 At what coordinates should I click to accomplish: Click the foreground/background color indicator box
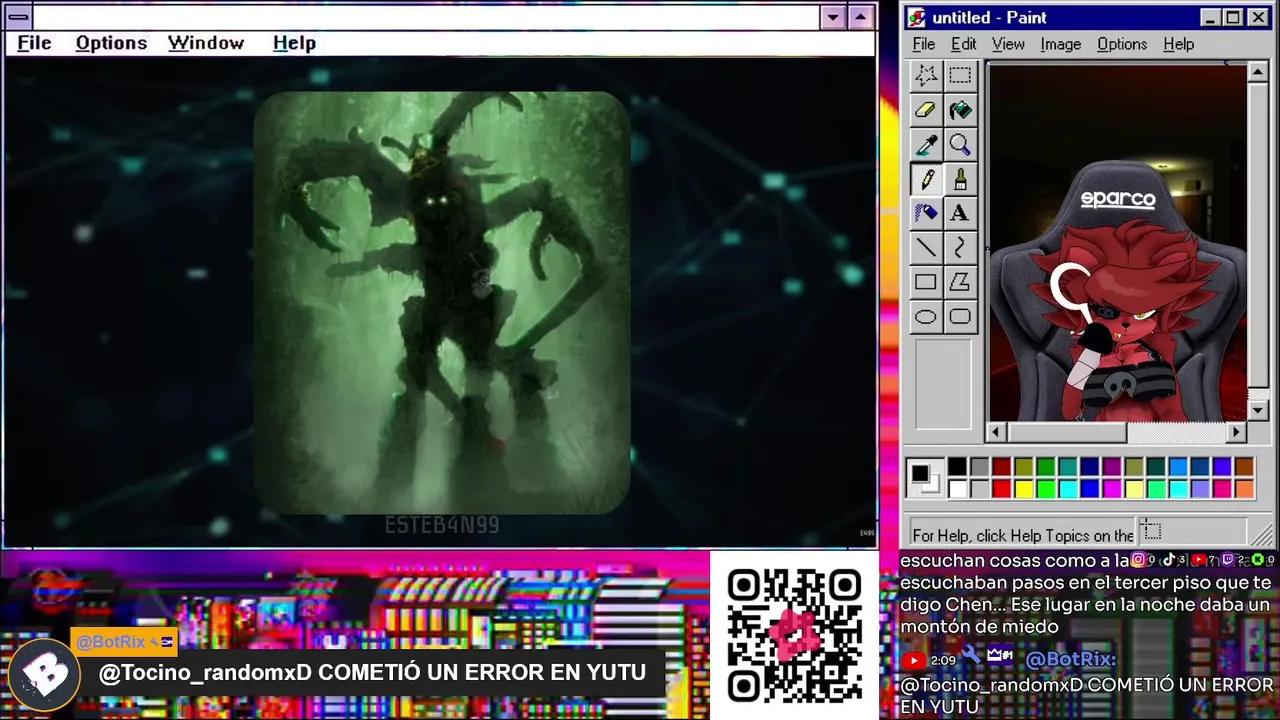coord(924,478)
